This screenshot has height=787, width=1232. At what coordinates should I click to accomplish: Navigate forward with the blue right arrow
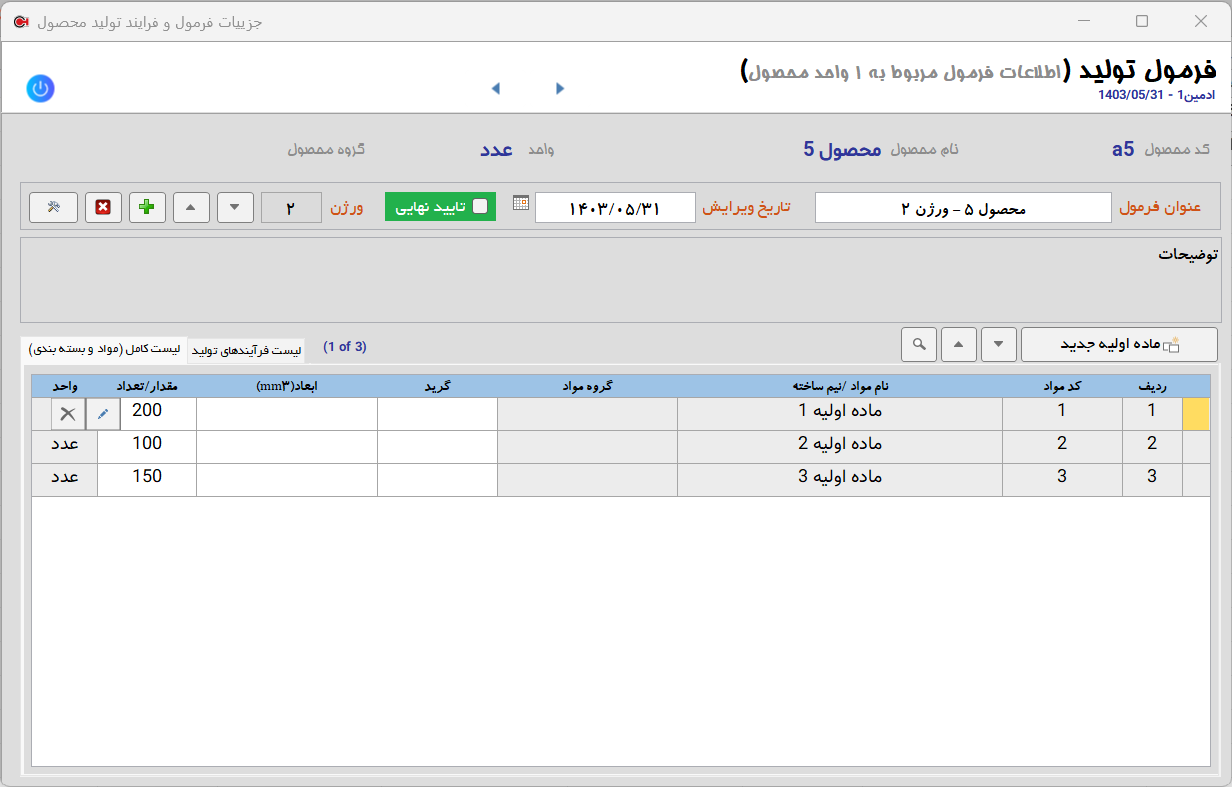559,88
